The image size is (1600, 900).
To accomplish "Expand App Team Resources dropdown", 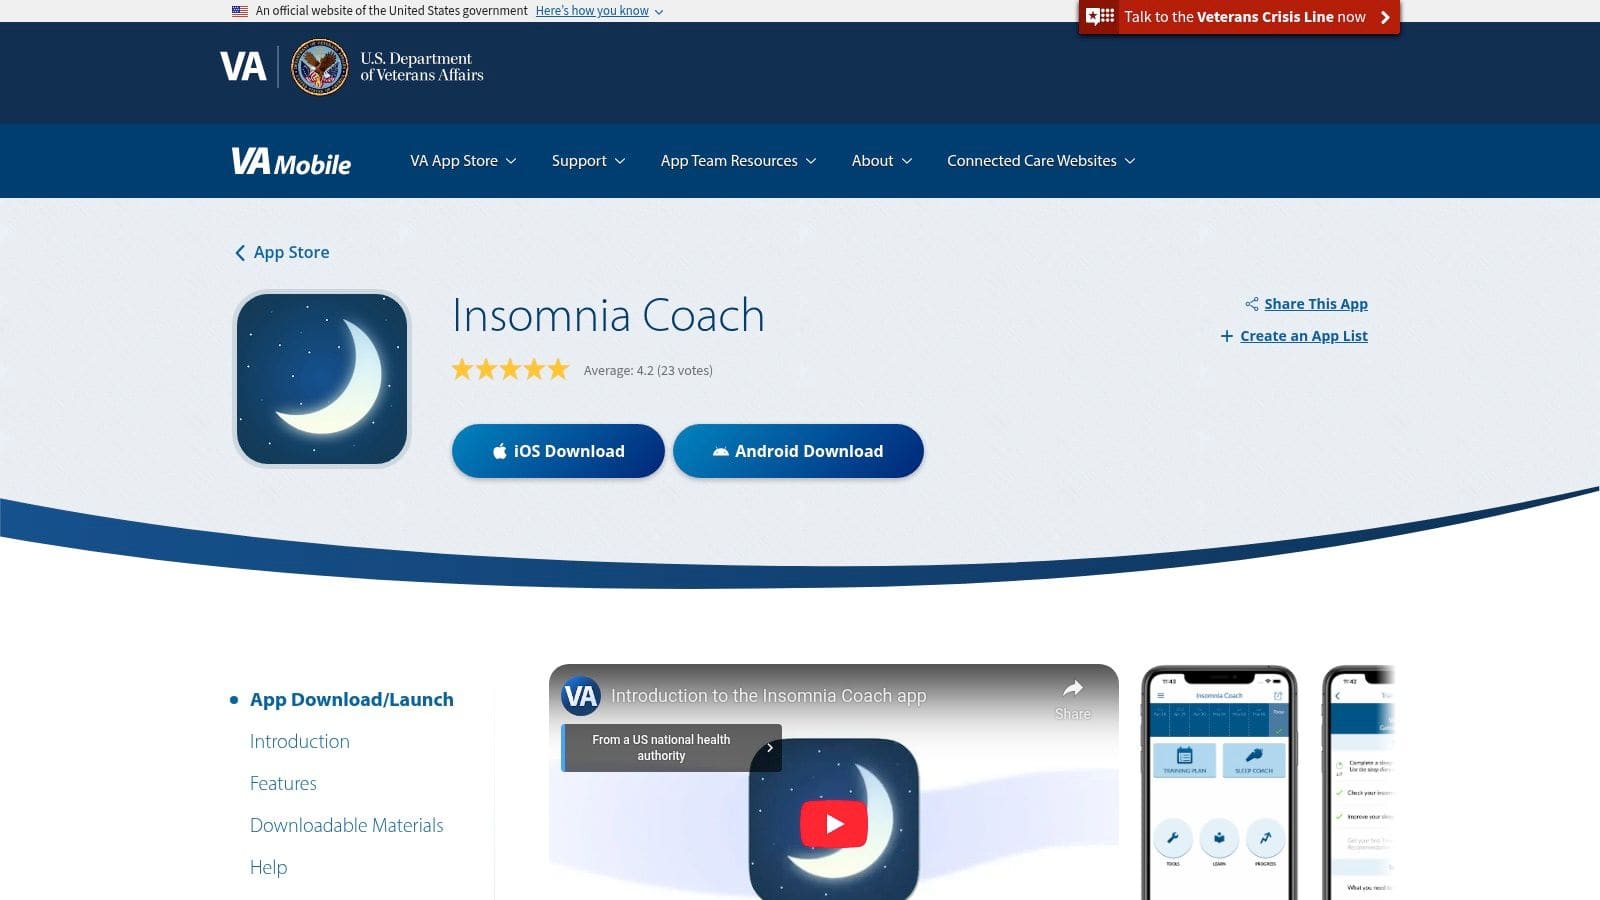I will [738, 161].
